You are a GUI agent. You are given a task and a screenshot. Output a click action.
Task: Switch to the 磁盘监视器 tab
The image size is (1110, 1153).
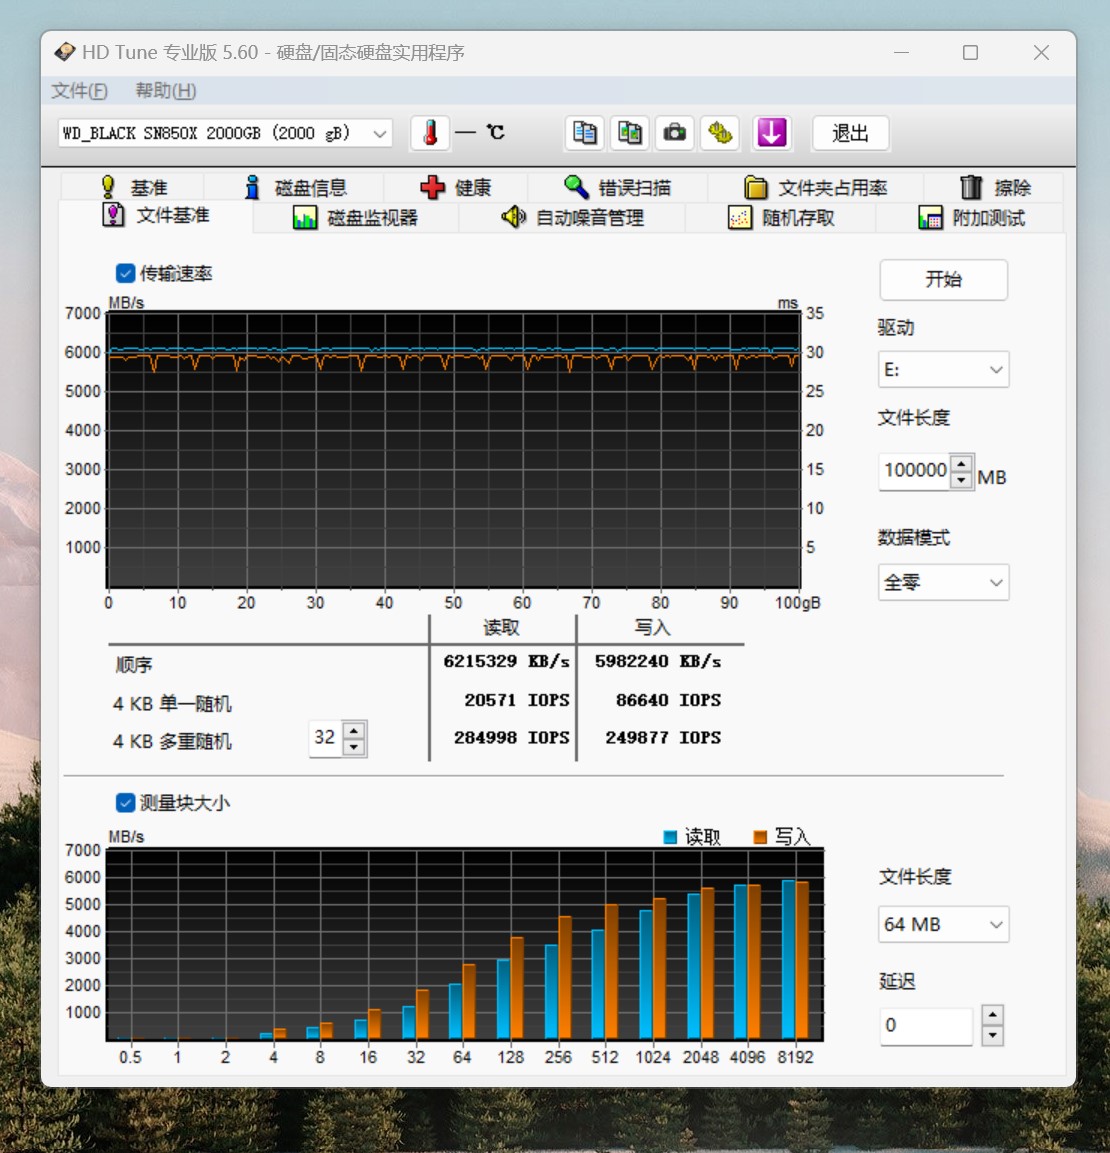coord(356,218)
